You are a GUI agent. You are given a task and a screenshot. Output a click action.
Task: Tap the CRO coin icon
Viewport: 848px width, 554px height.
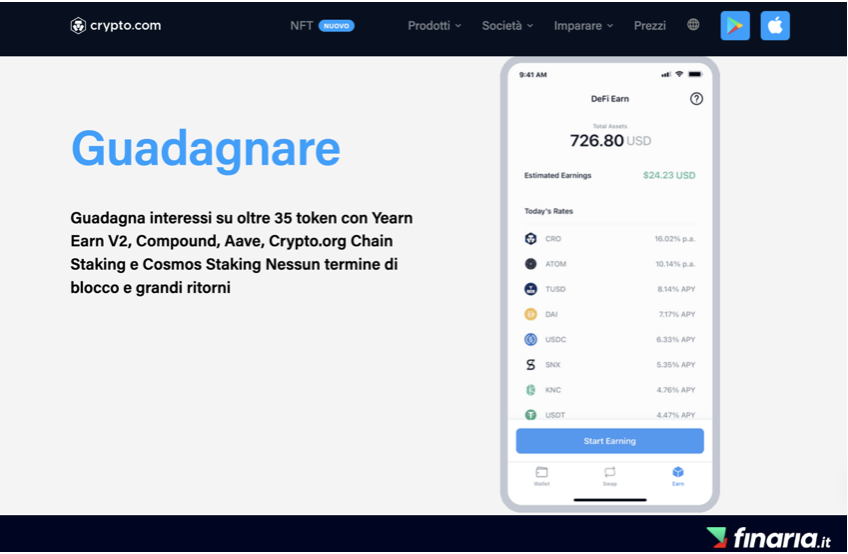click(531, 239)
